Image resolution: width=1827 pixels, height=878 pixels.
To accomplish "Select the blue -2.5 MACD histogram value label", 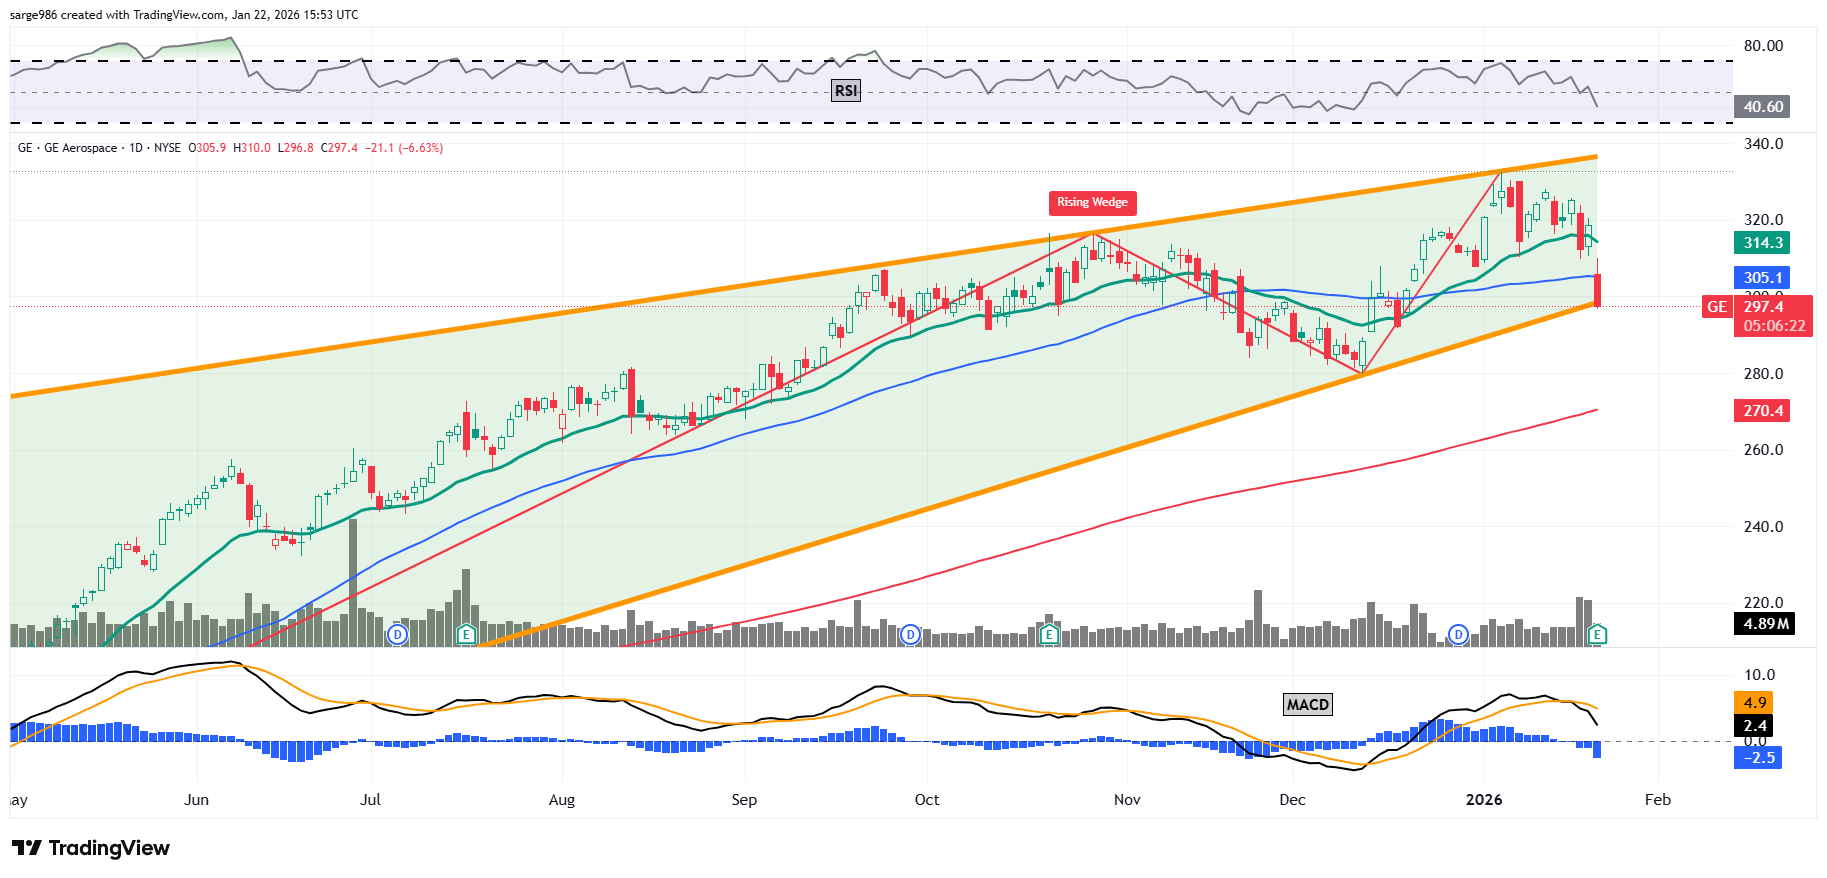I will 1759,758.
